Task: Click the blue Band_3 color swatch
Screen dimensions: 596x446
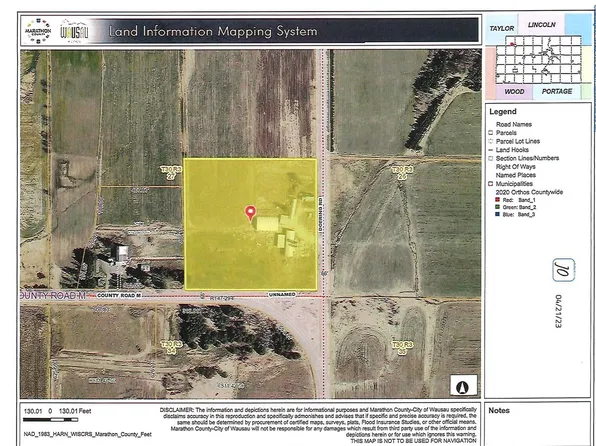Action: coord(497,214)
